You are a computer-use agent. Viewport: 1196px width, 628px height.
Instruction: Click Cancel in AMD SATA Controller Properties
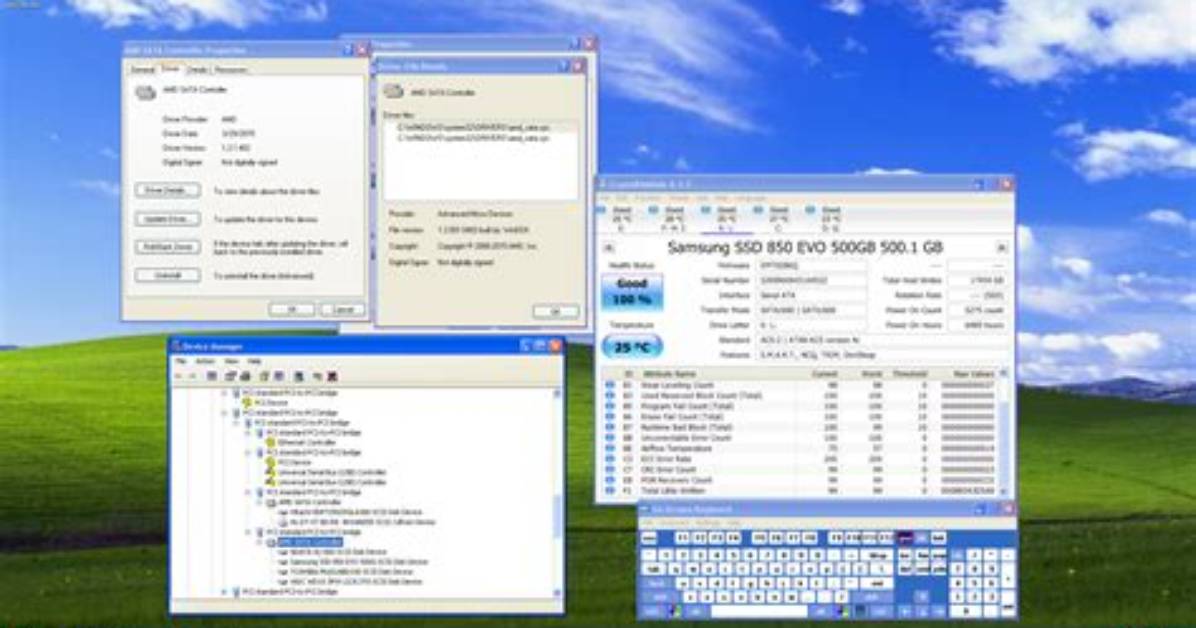coord(342,309)
